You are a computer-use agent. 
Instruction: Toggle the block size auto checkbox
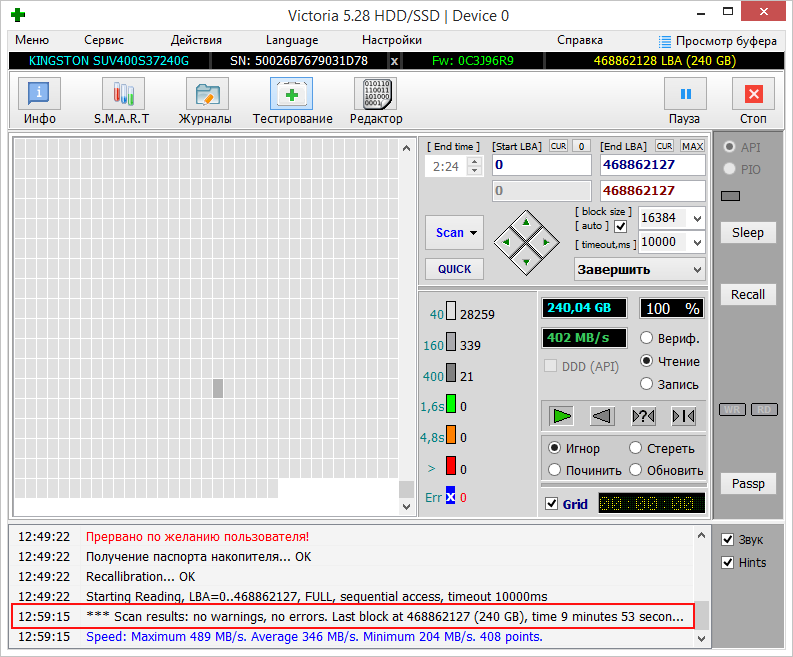[621, 226]
